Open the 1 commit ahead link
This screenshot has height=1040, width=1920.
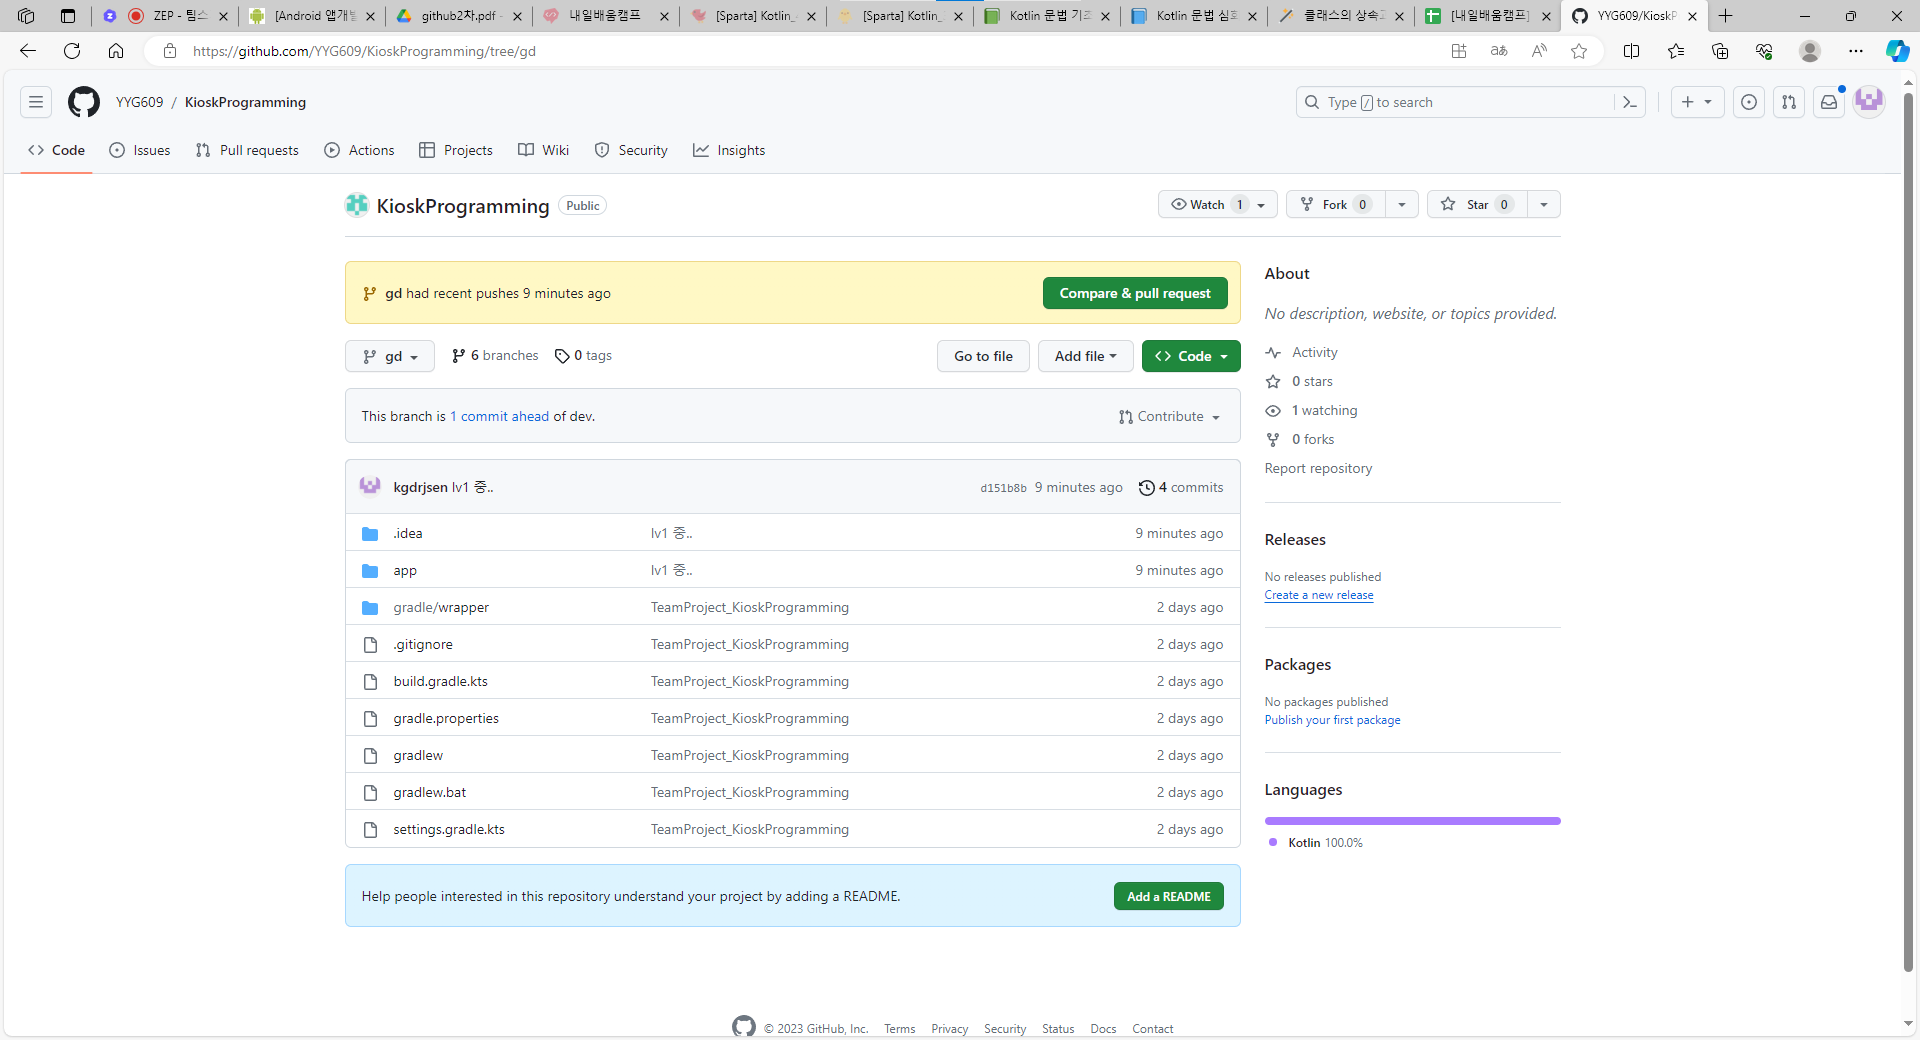click(499, 416)
